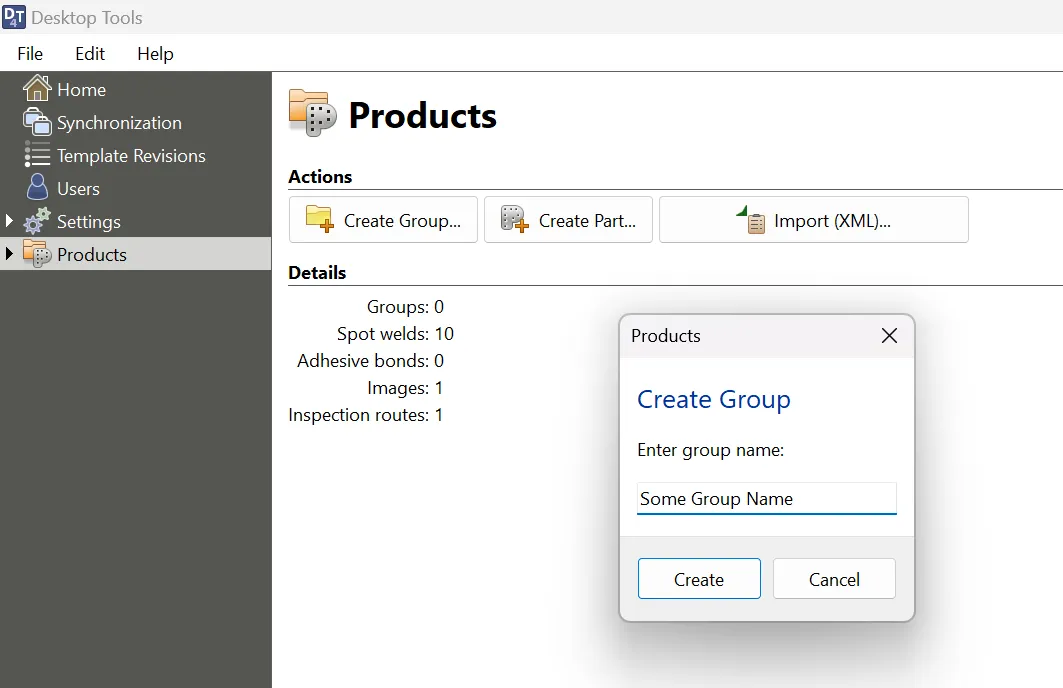1063x688 pixels.
Task: Confirm with the Create button
Action: click(699, 579)
